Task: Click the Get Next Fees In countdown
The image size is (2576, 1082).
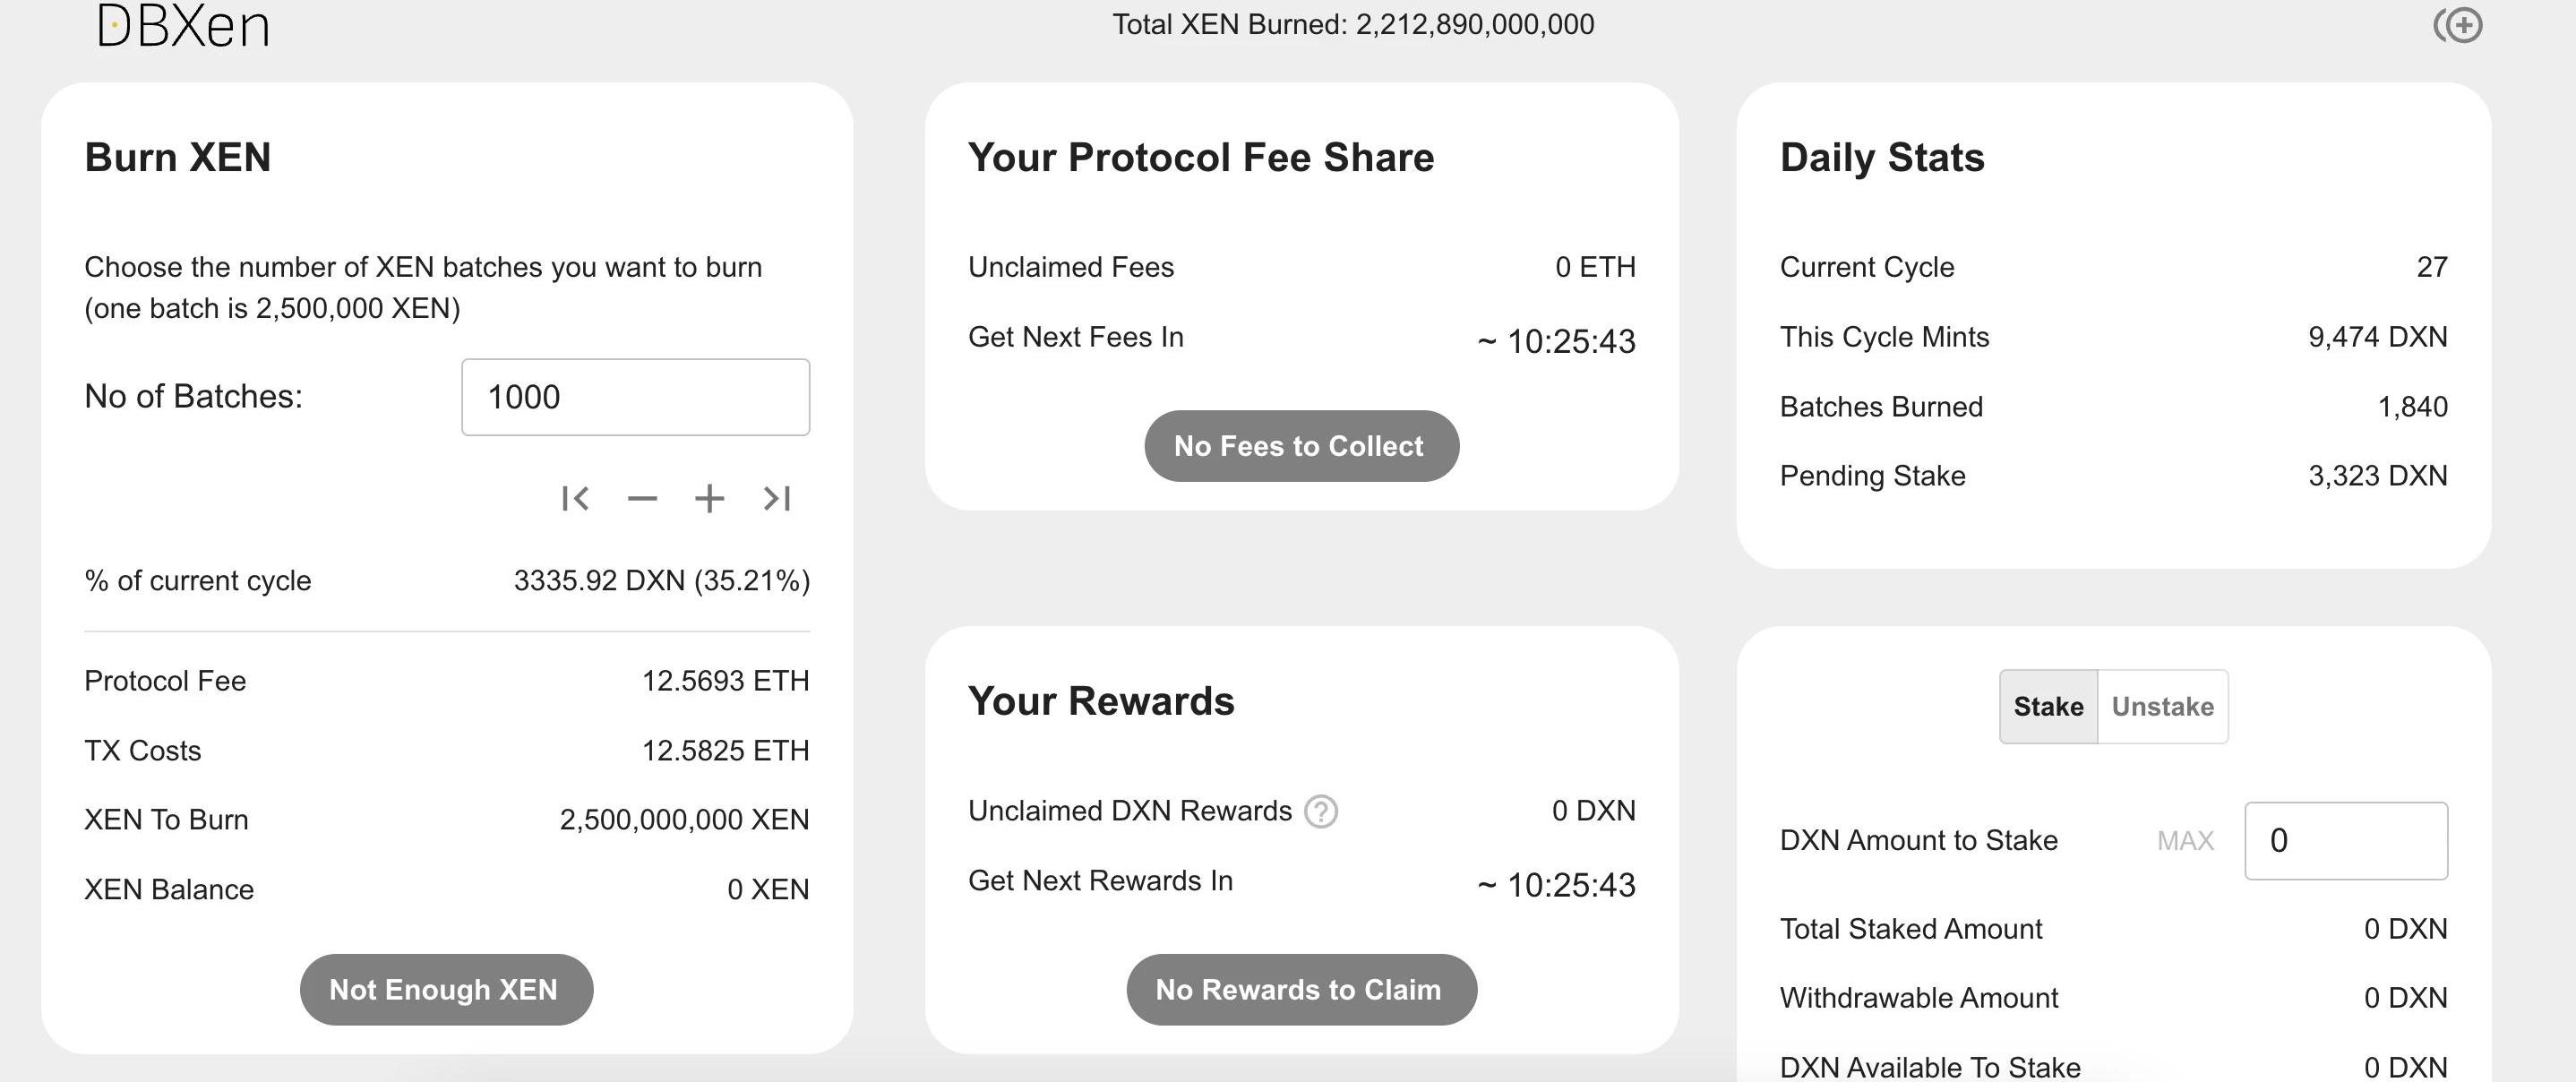Action: click(1556, 341)
